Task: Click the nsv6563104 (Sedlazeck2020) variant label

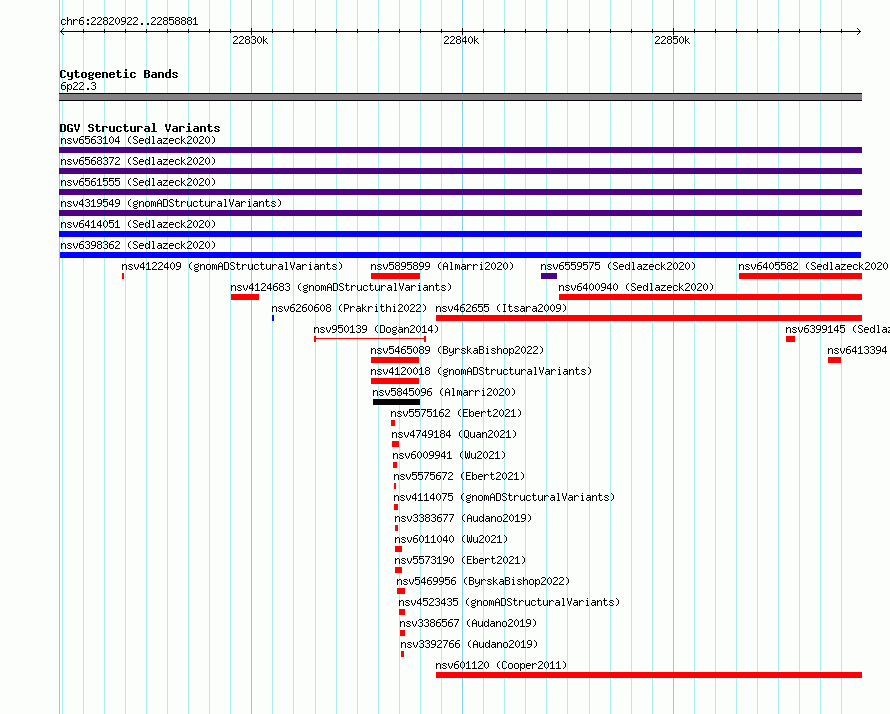Action: 138,140
